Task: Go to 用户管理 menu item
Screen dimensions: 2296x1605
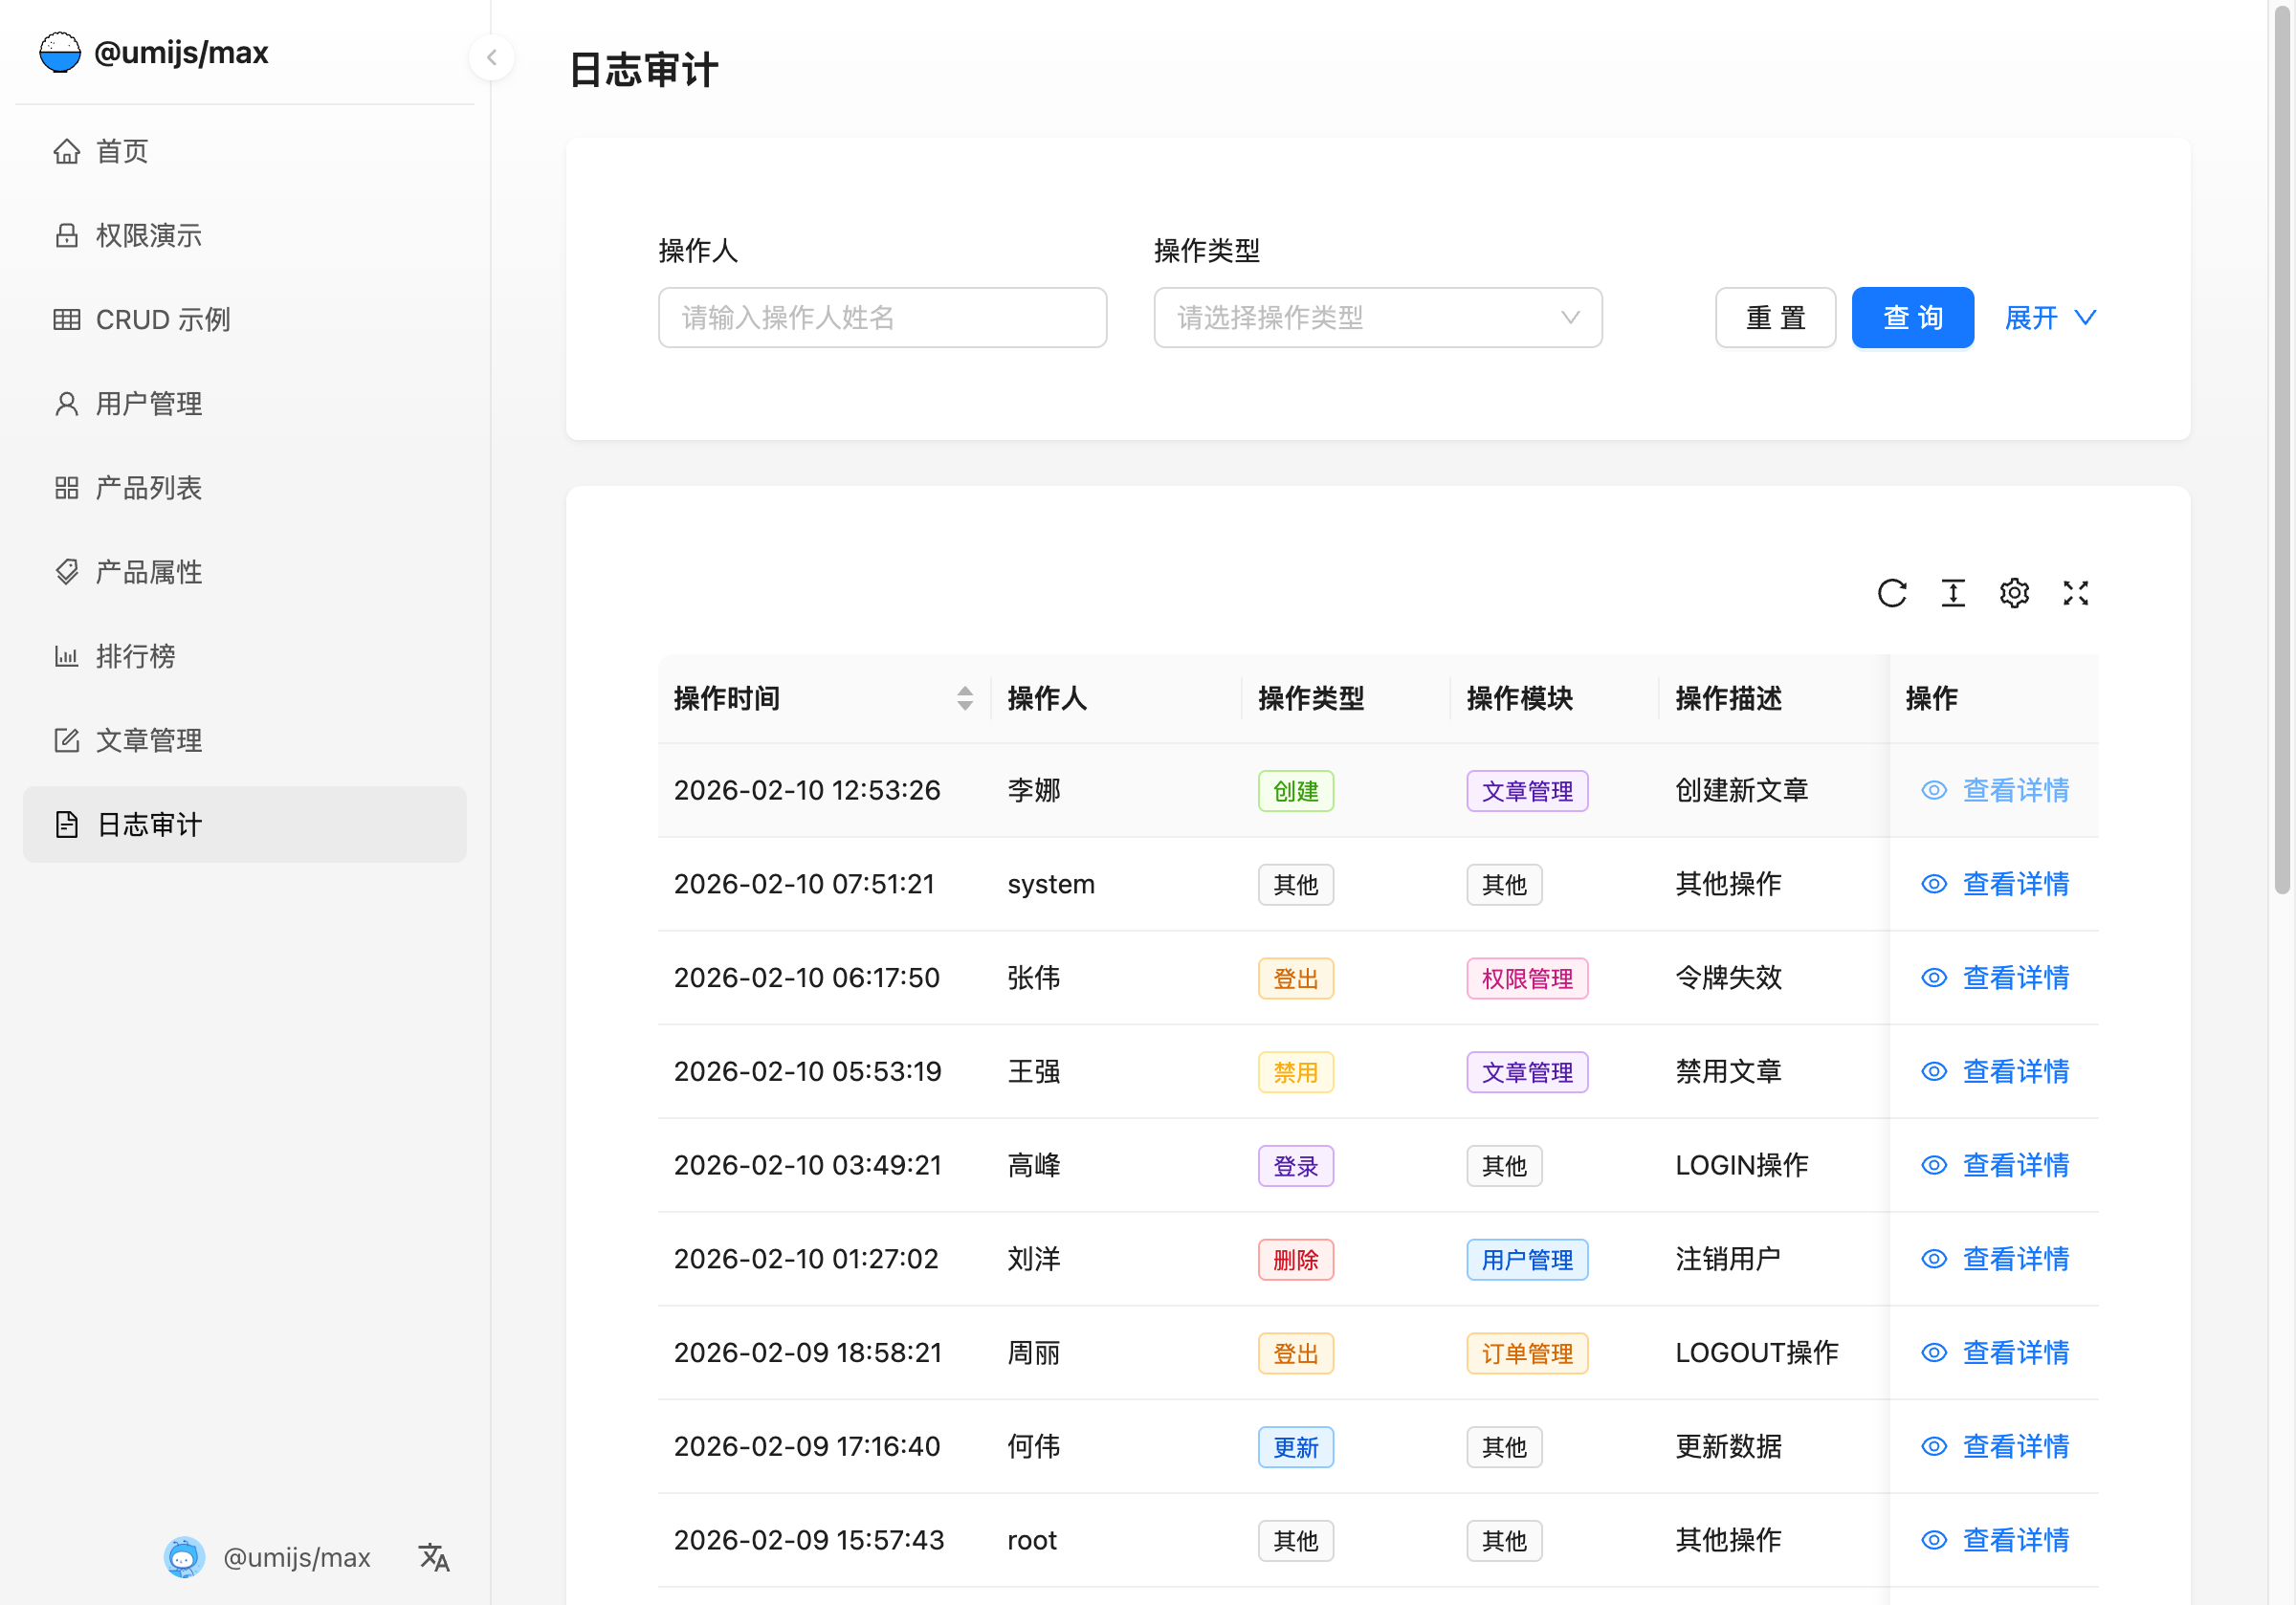Action: pyautogui.click(x=149, y=404)
